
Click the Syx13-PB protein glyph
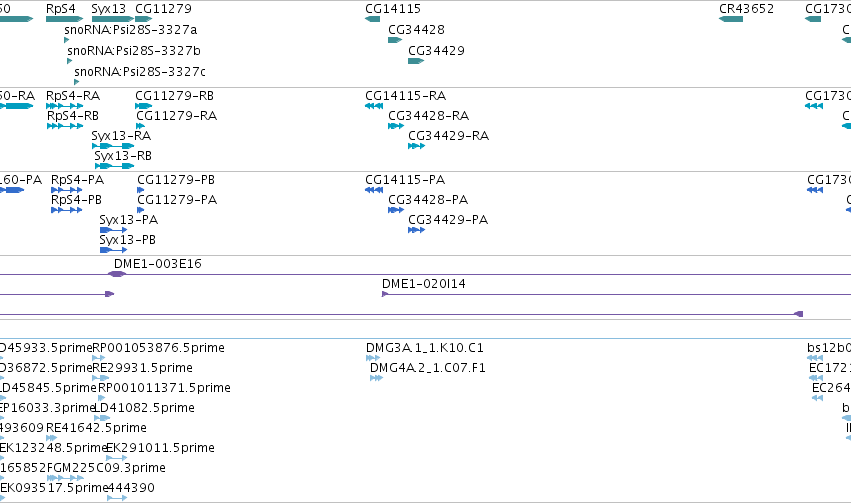[x=113, y=250]
